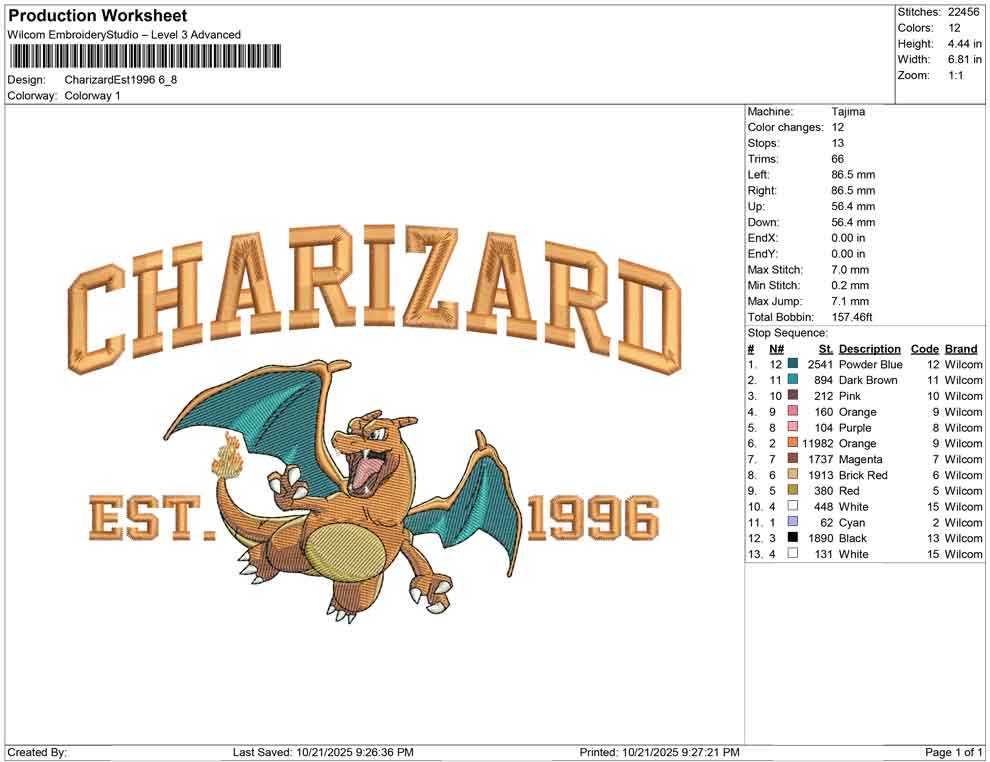The image size is (990, 762).
Task: Click the Zoom value 1:1
Action: [x=955, y=75]
